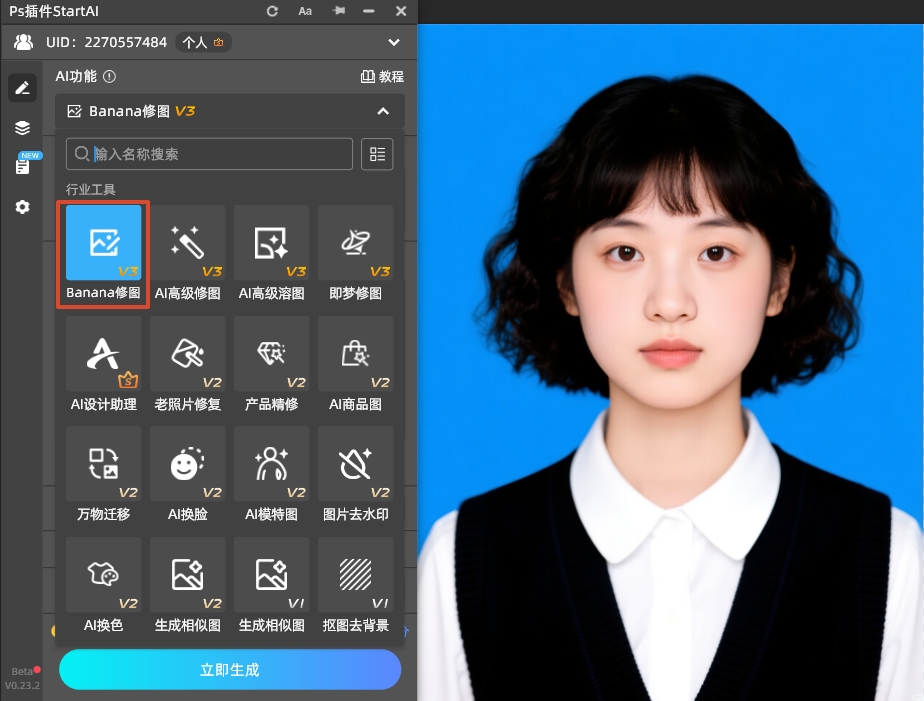Screen dimensions: 924x701
Task: Open the layers tab in sidebar
Action: click(x=22, y=127)
